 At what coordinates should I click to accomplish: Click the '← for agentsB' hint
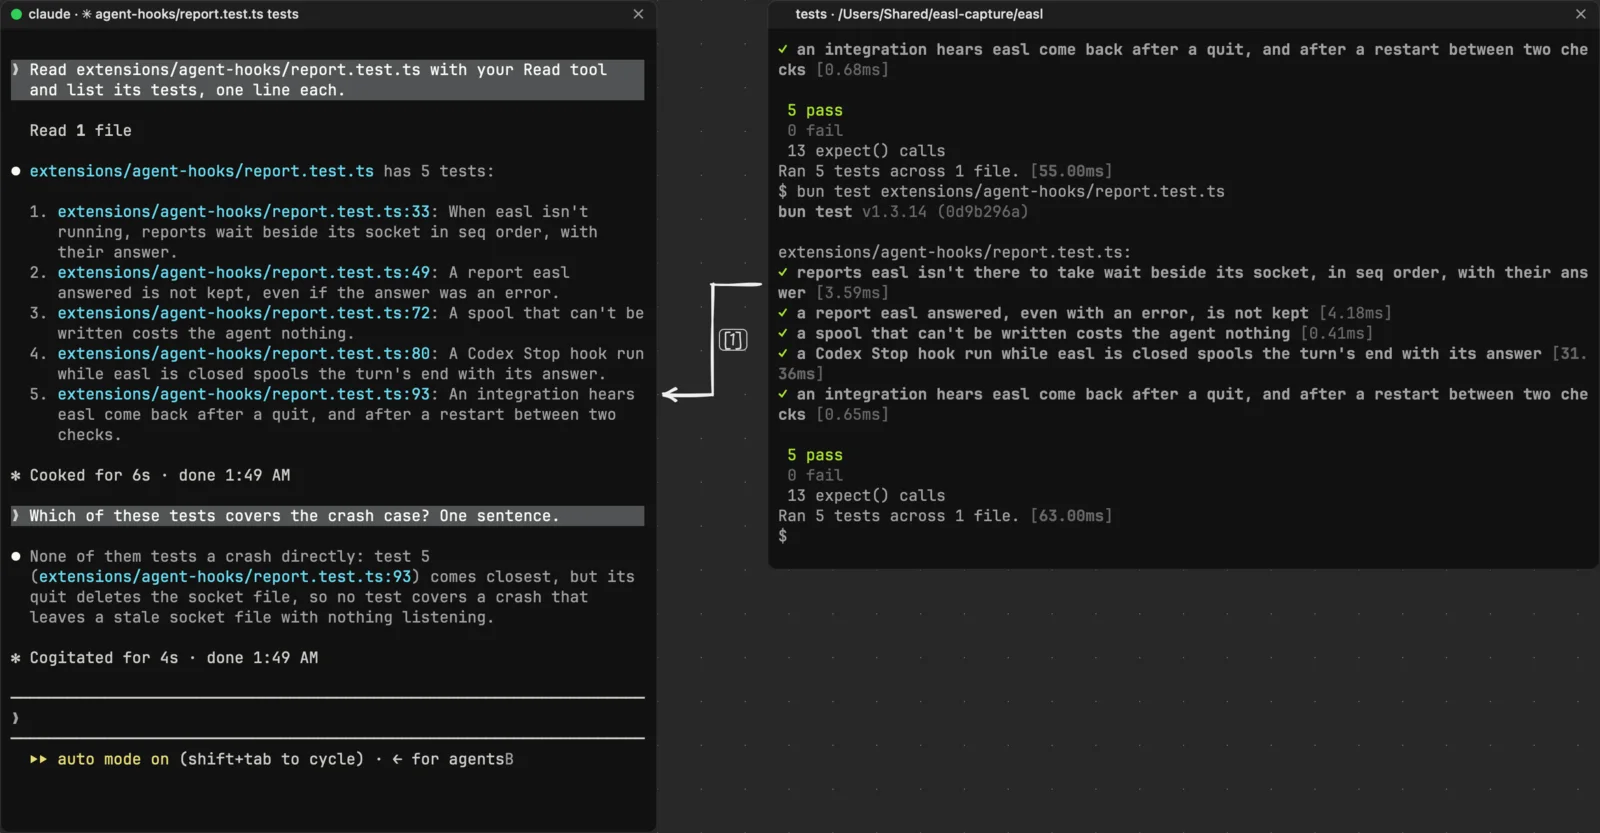point(452,759)
